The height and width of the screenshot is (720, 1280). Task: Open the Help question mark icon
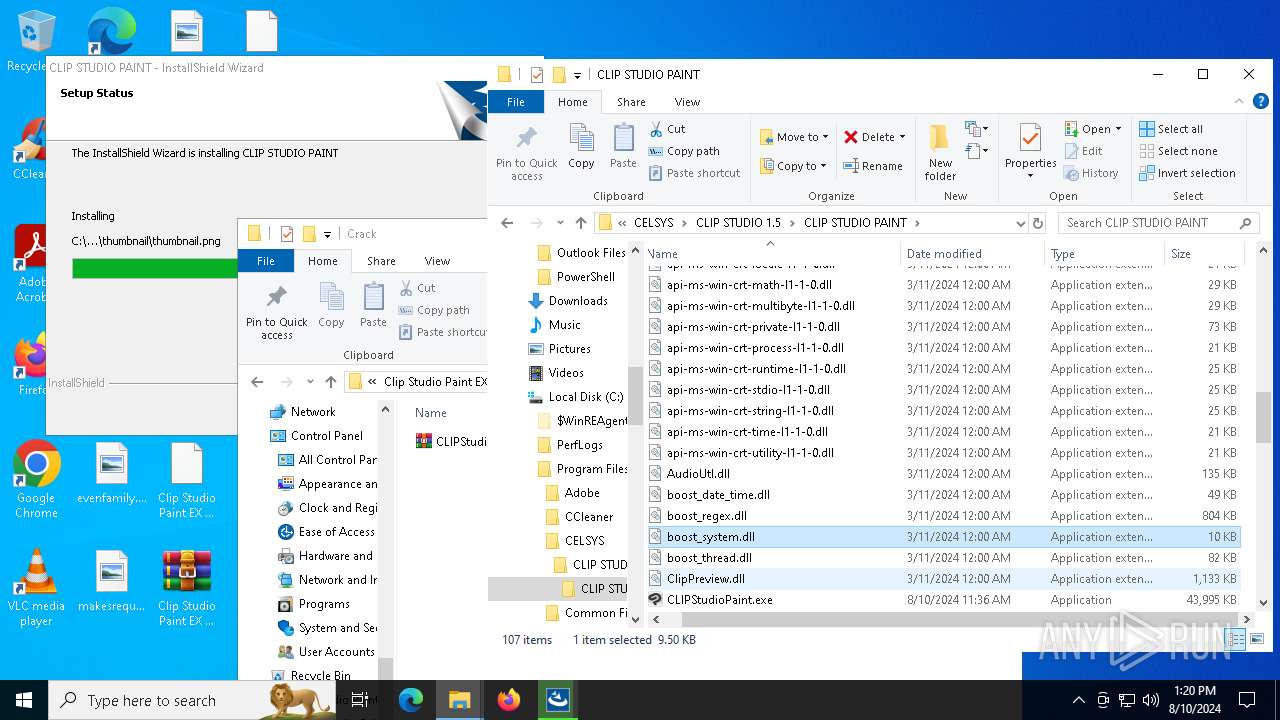pos(1261,101)
